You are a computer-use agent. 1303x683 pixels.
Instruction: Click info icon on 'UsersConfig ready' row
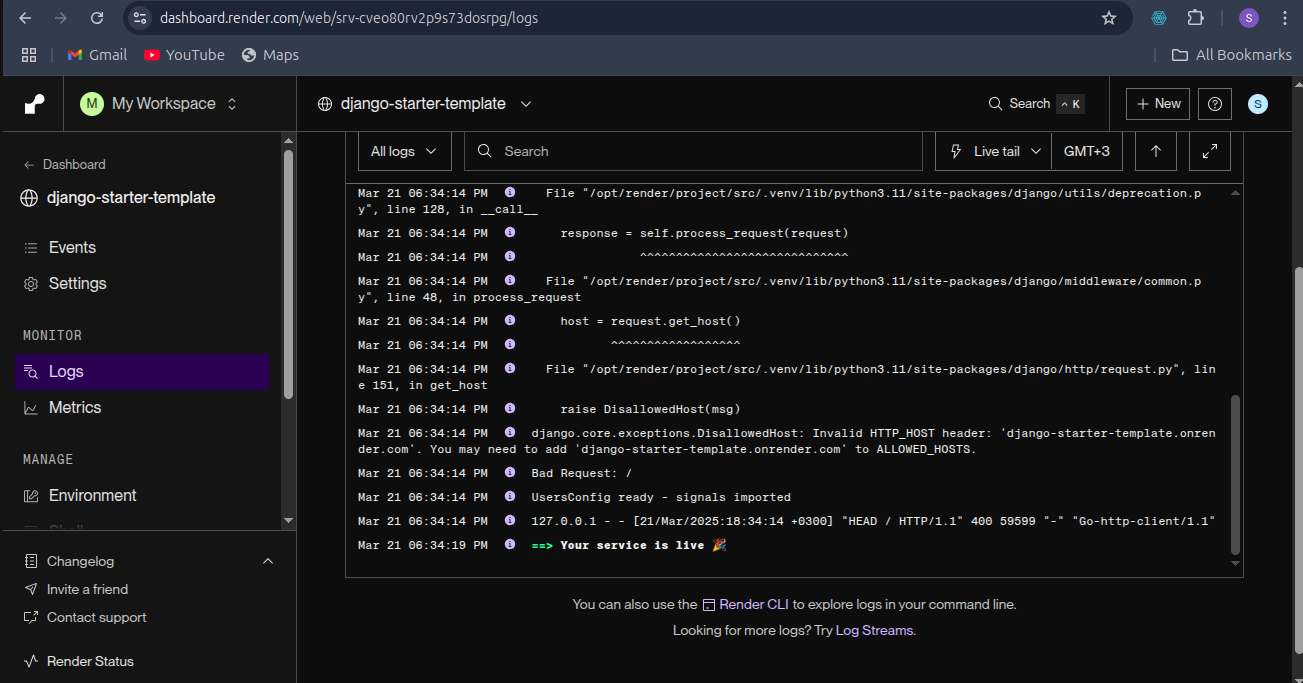pos(510,497)
